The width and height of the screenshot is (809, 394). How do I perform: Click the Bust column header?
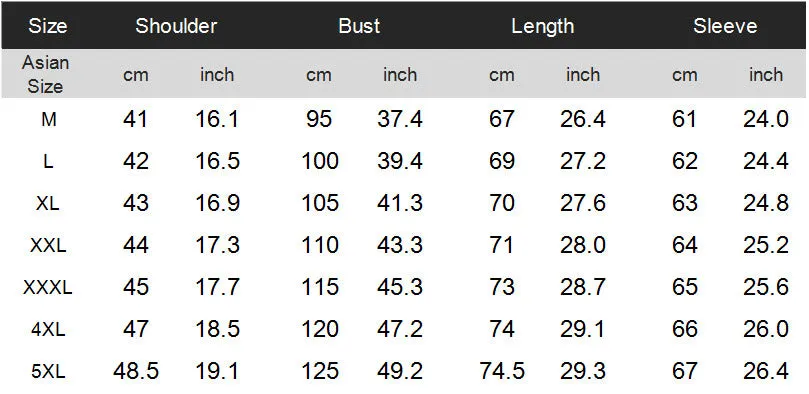(359, 26)
